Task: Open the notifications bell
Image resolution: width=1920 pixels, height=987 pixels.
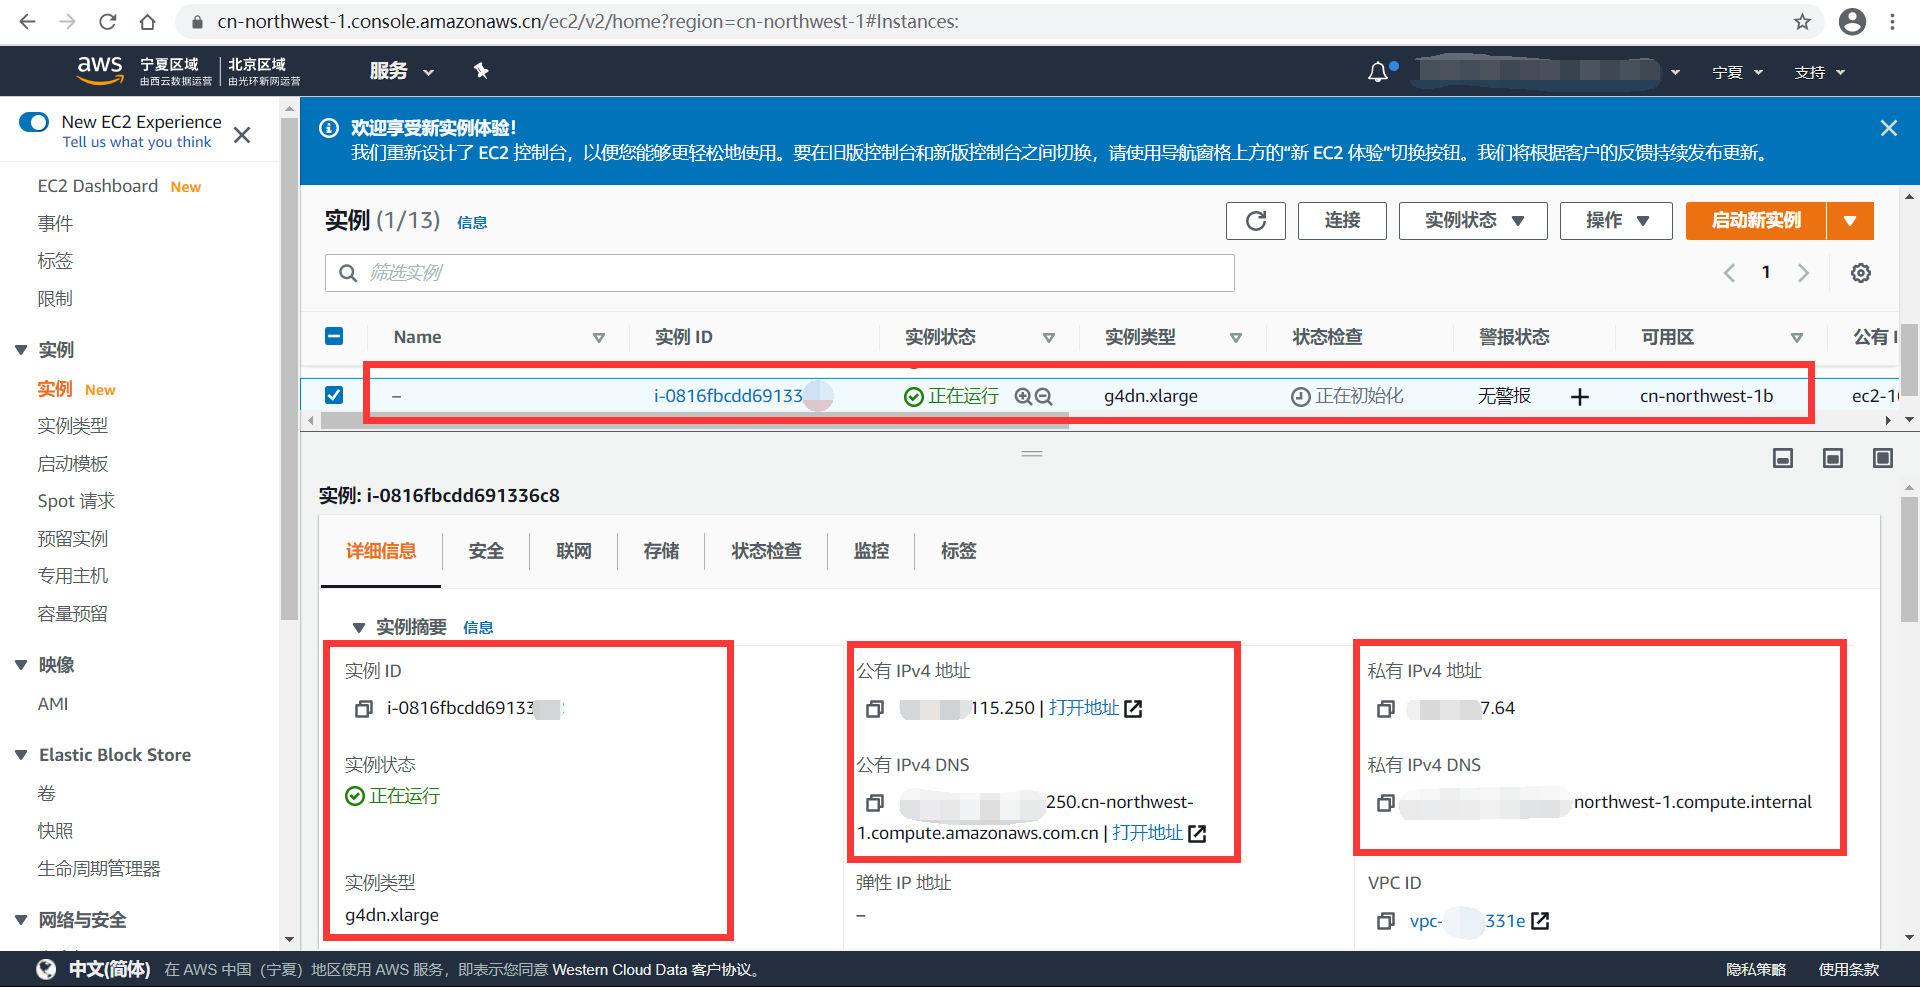Action: coord(1379,71)
